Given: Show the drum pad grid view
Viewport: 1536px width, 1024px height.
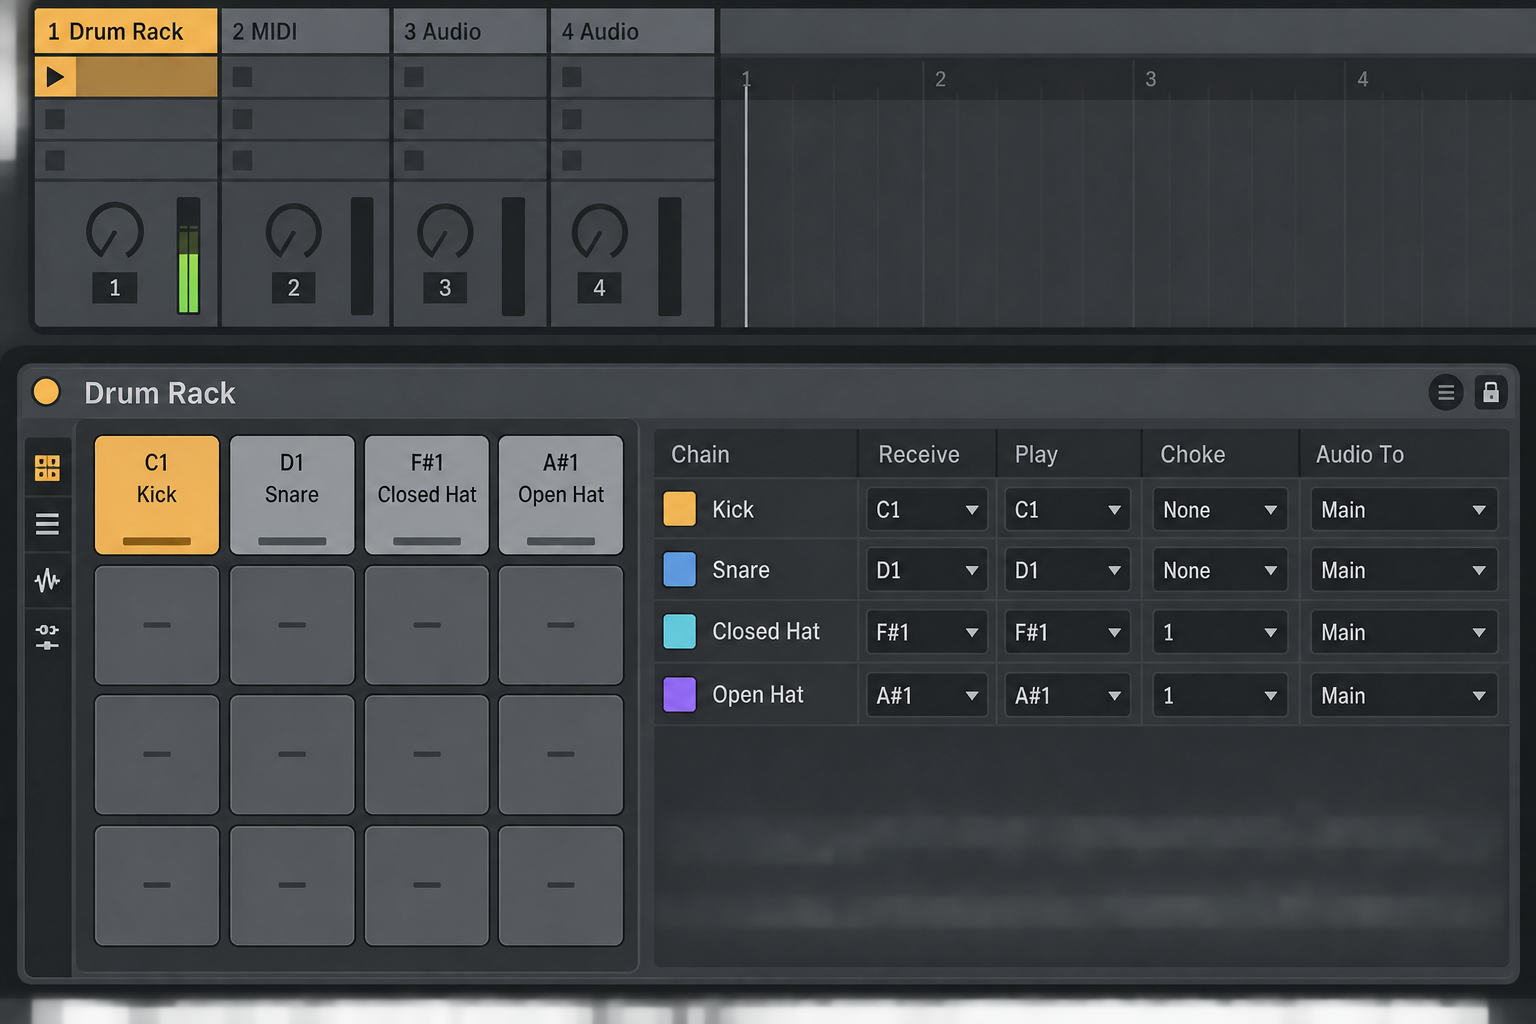Looking at the screenshot, I should click(47, 468).
